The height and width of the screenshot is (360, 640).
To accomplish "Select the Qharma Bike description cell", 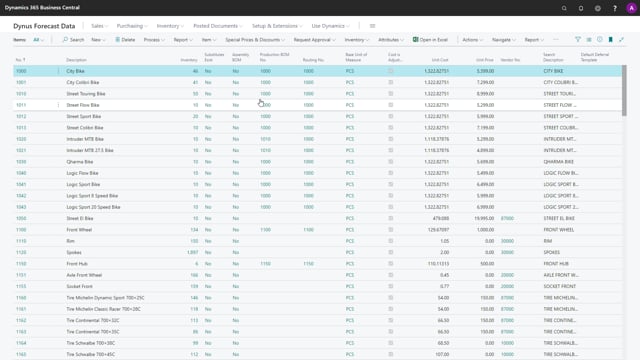I will click(80, 162).
